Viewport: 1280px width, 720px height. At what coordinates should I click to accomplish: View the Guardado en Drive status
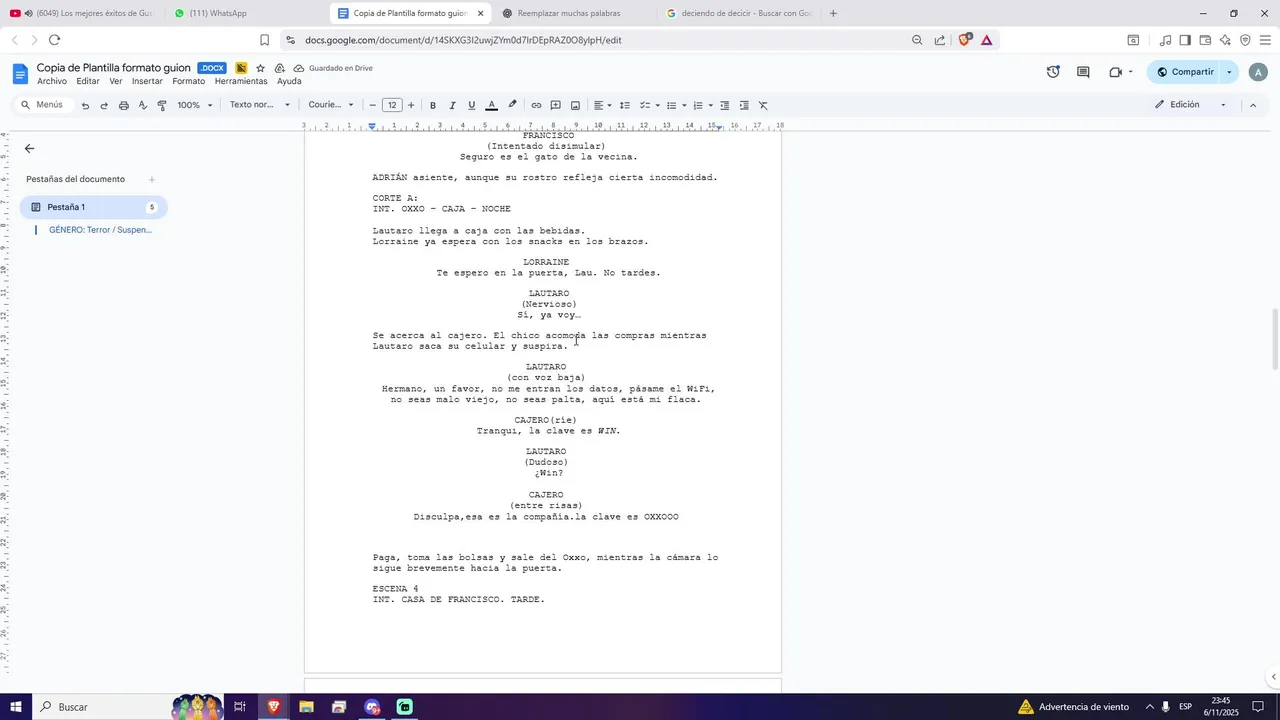pos(333,68)
